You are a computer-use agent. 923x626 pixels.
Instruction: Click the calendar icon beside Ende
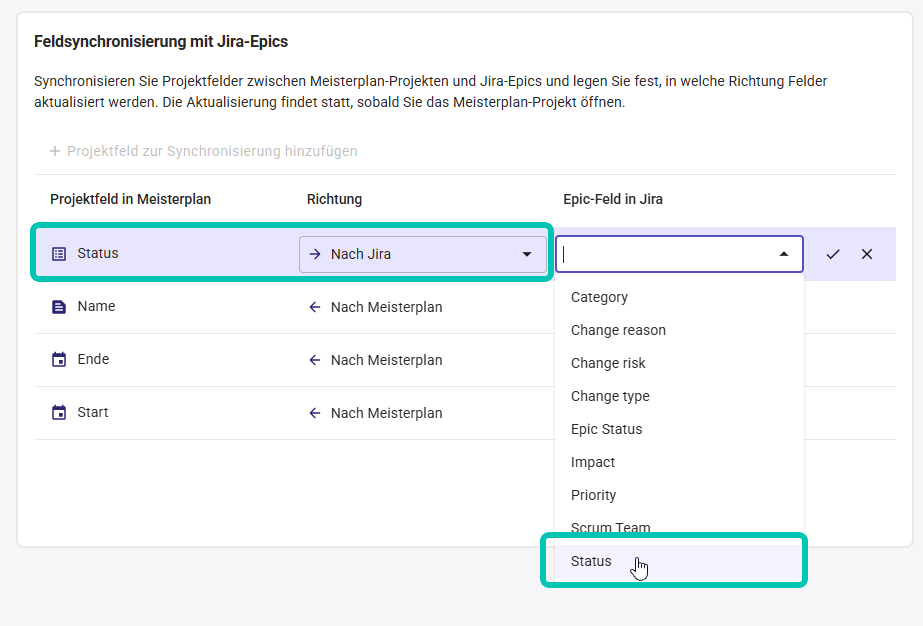click(59, 359)
